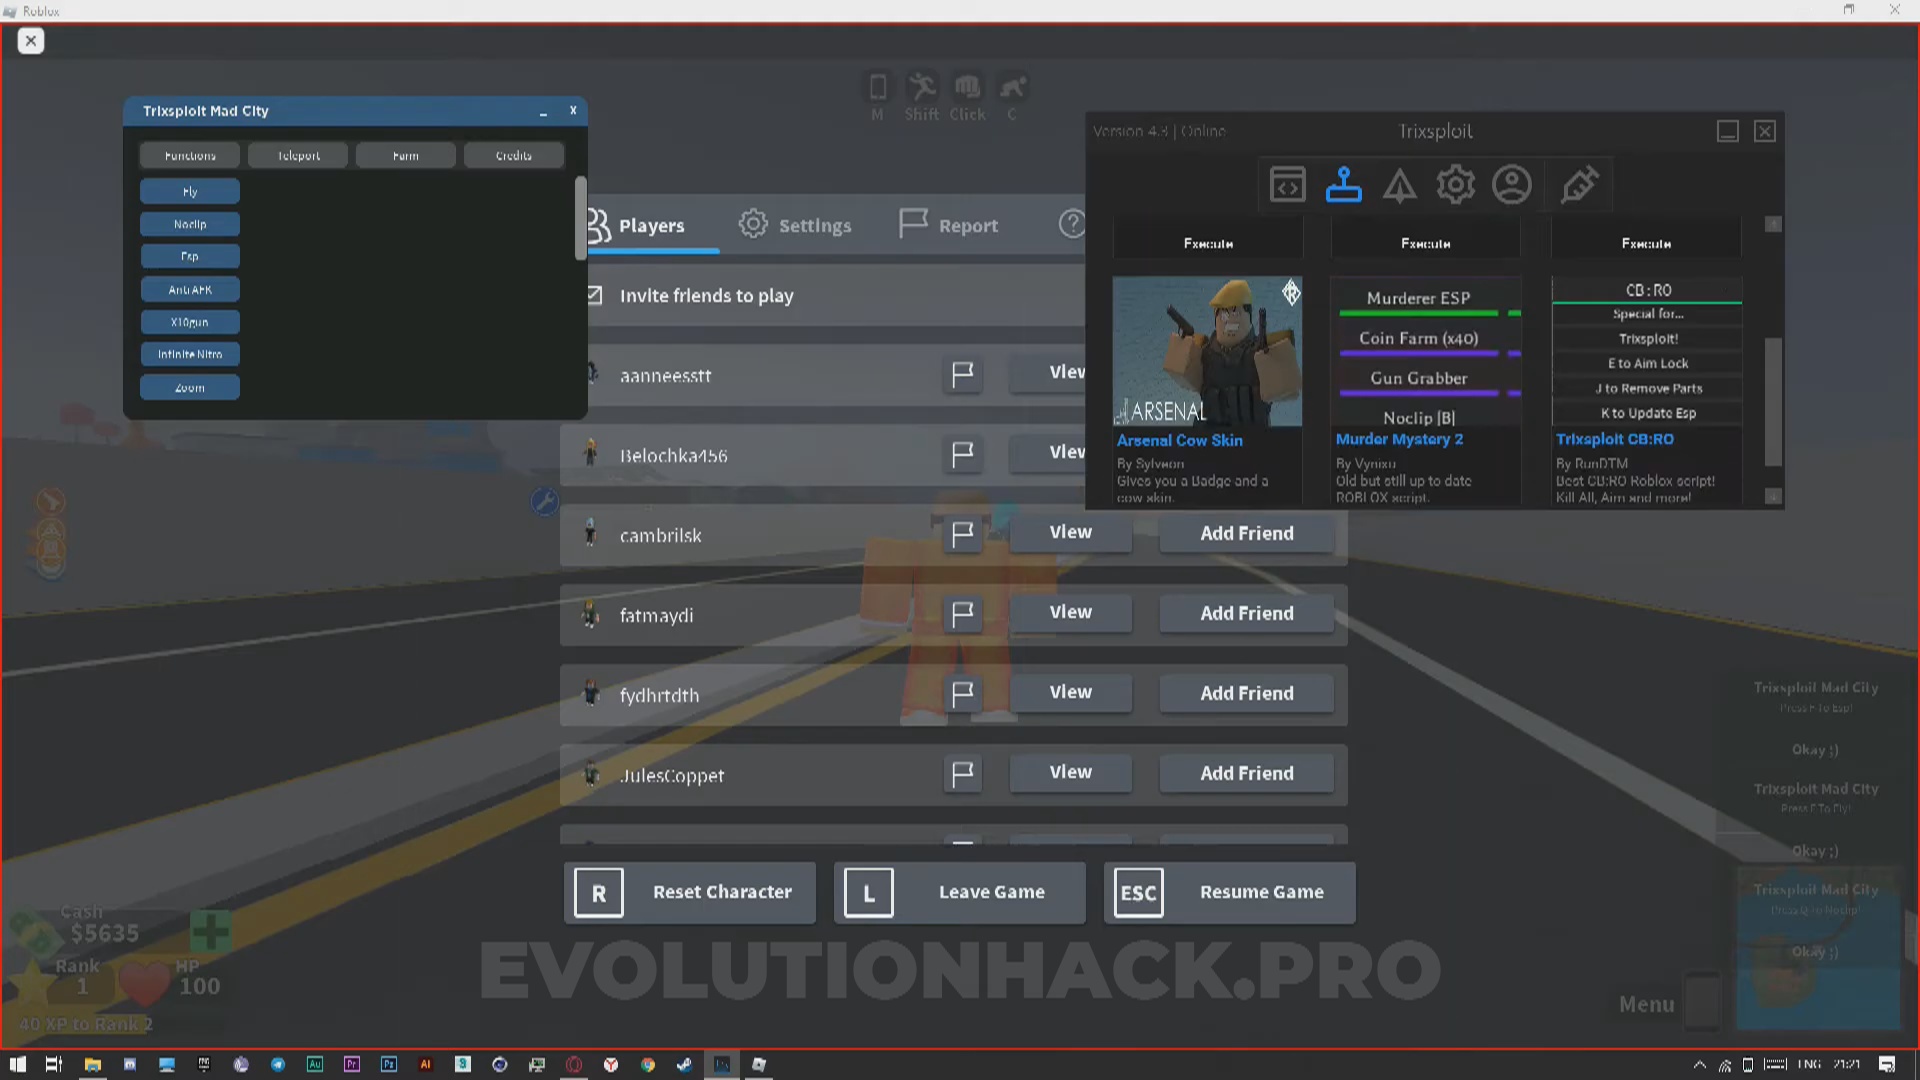Click the report flag next to cambrilsk
1920x1080 pixels.
[x=962, y=535]
